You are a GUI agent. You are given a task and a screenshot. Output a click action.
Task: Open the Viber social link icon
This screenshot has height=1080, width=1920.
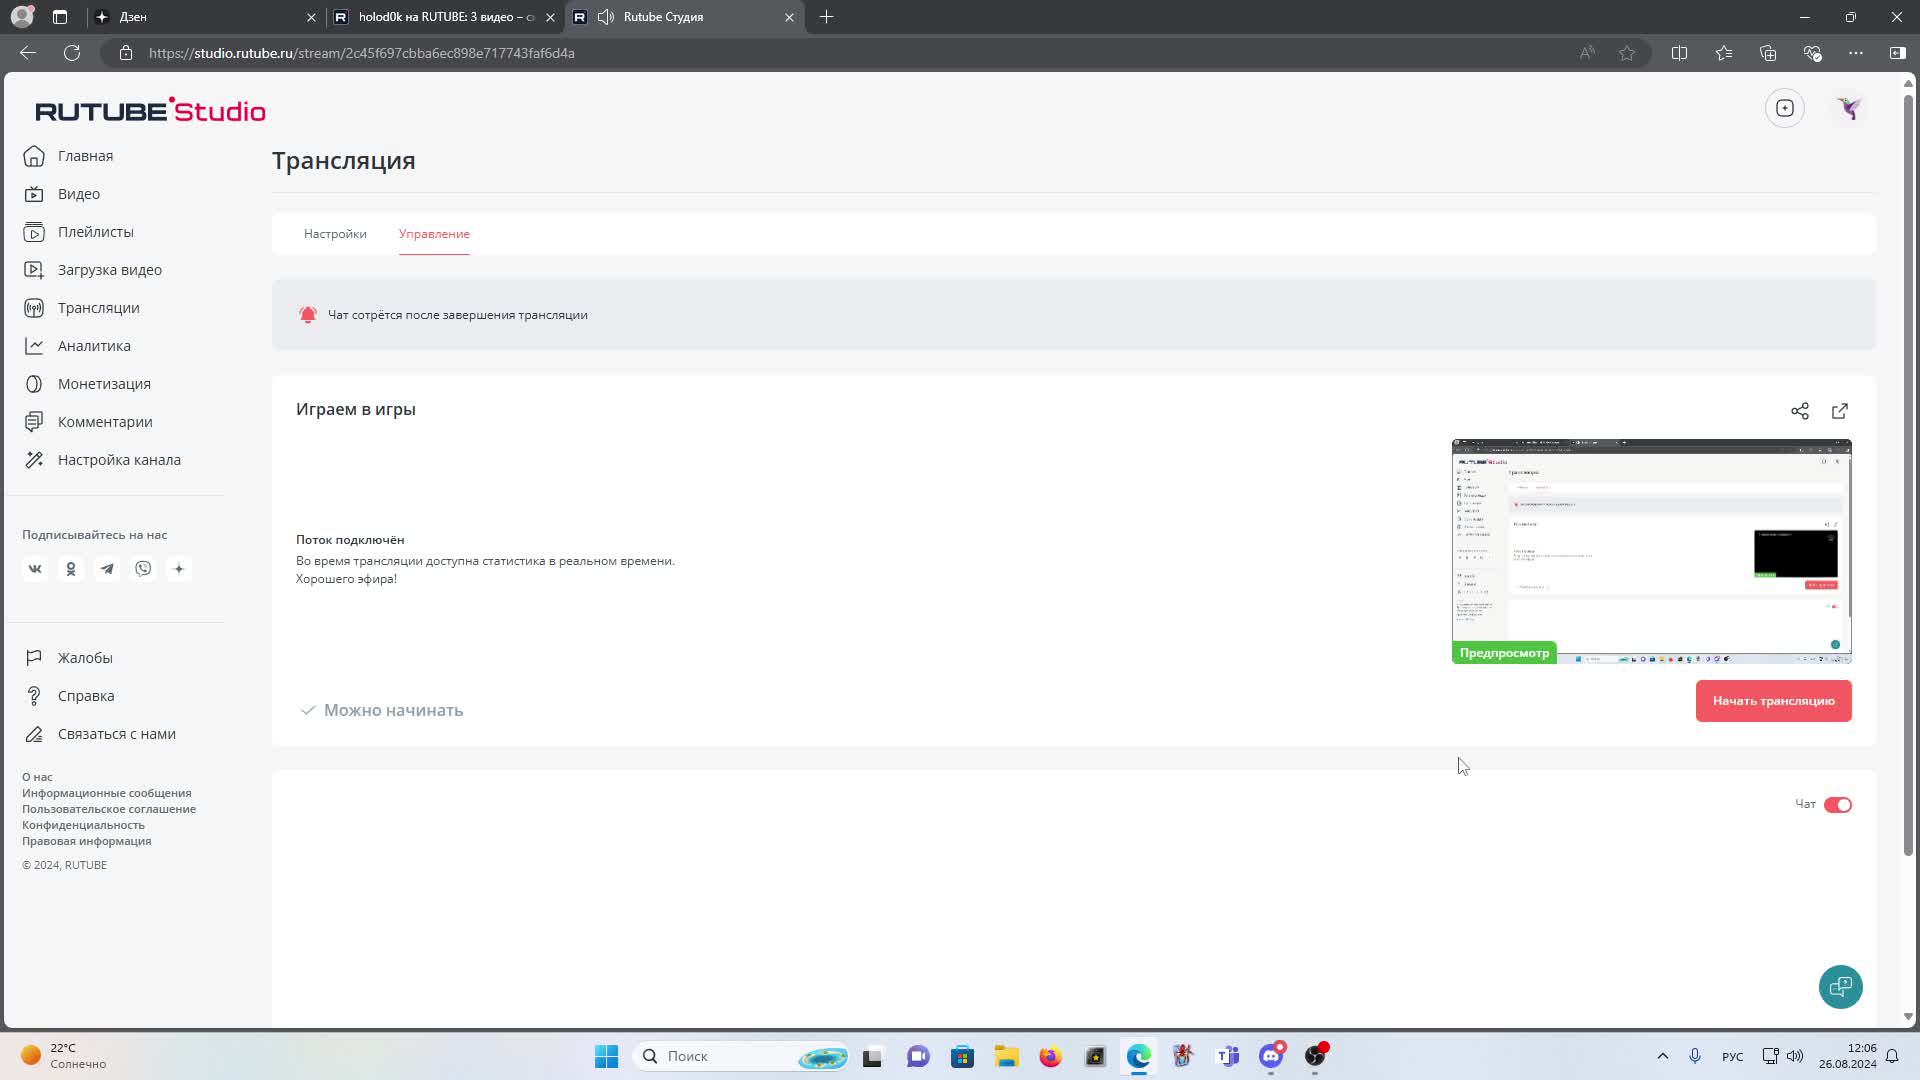(x=143, y=569)
